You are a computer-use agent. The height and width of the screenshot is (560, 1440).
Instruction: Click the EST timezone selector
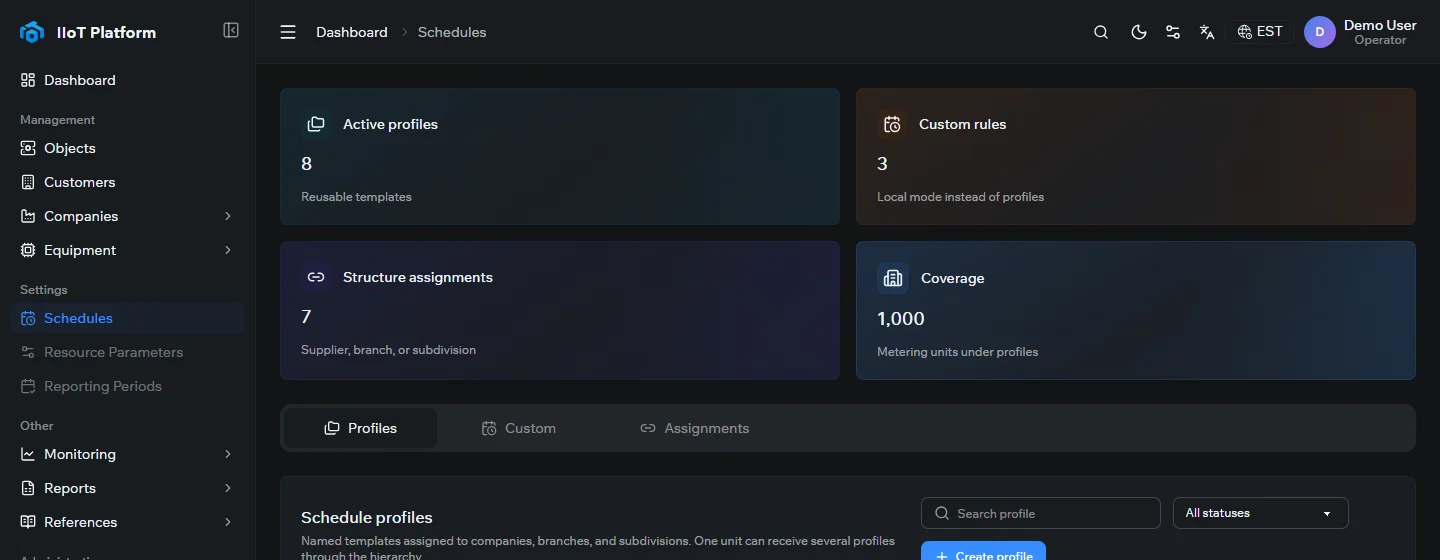[1260, 32]
